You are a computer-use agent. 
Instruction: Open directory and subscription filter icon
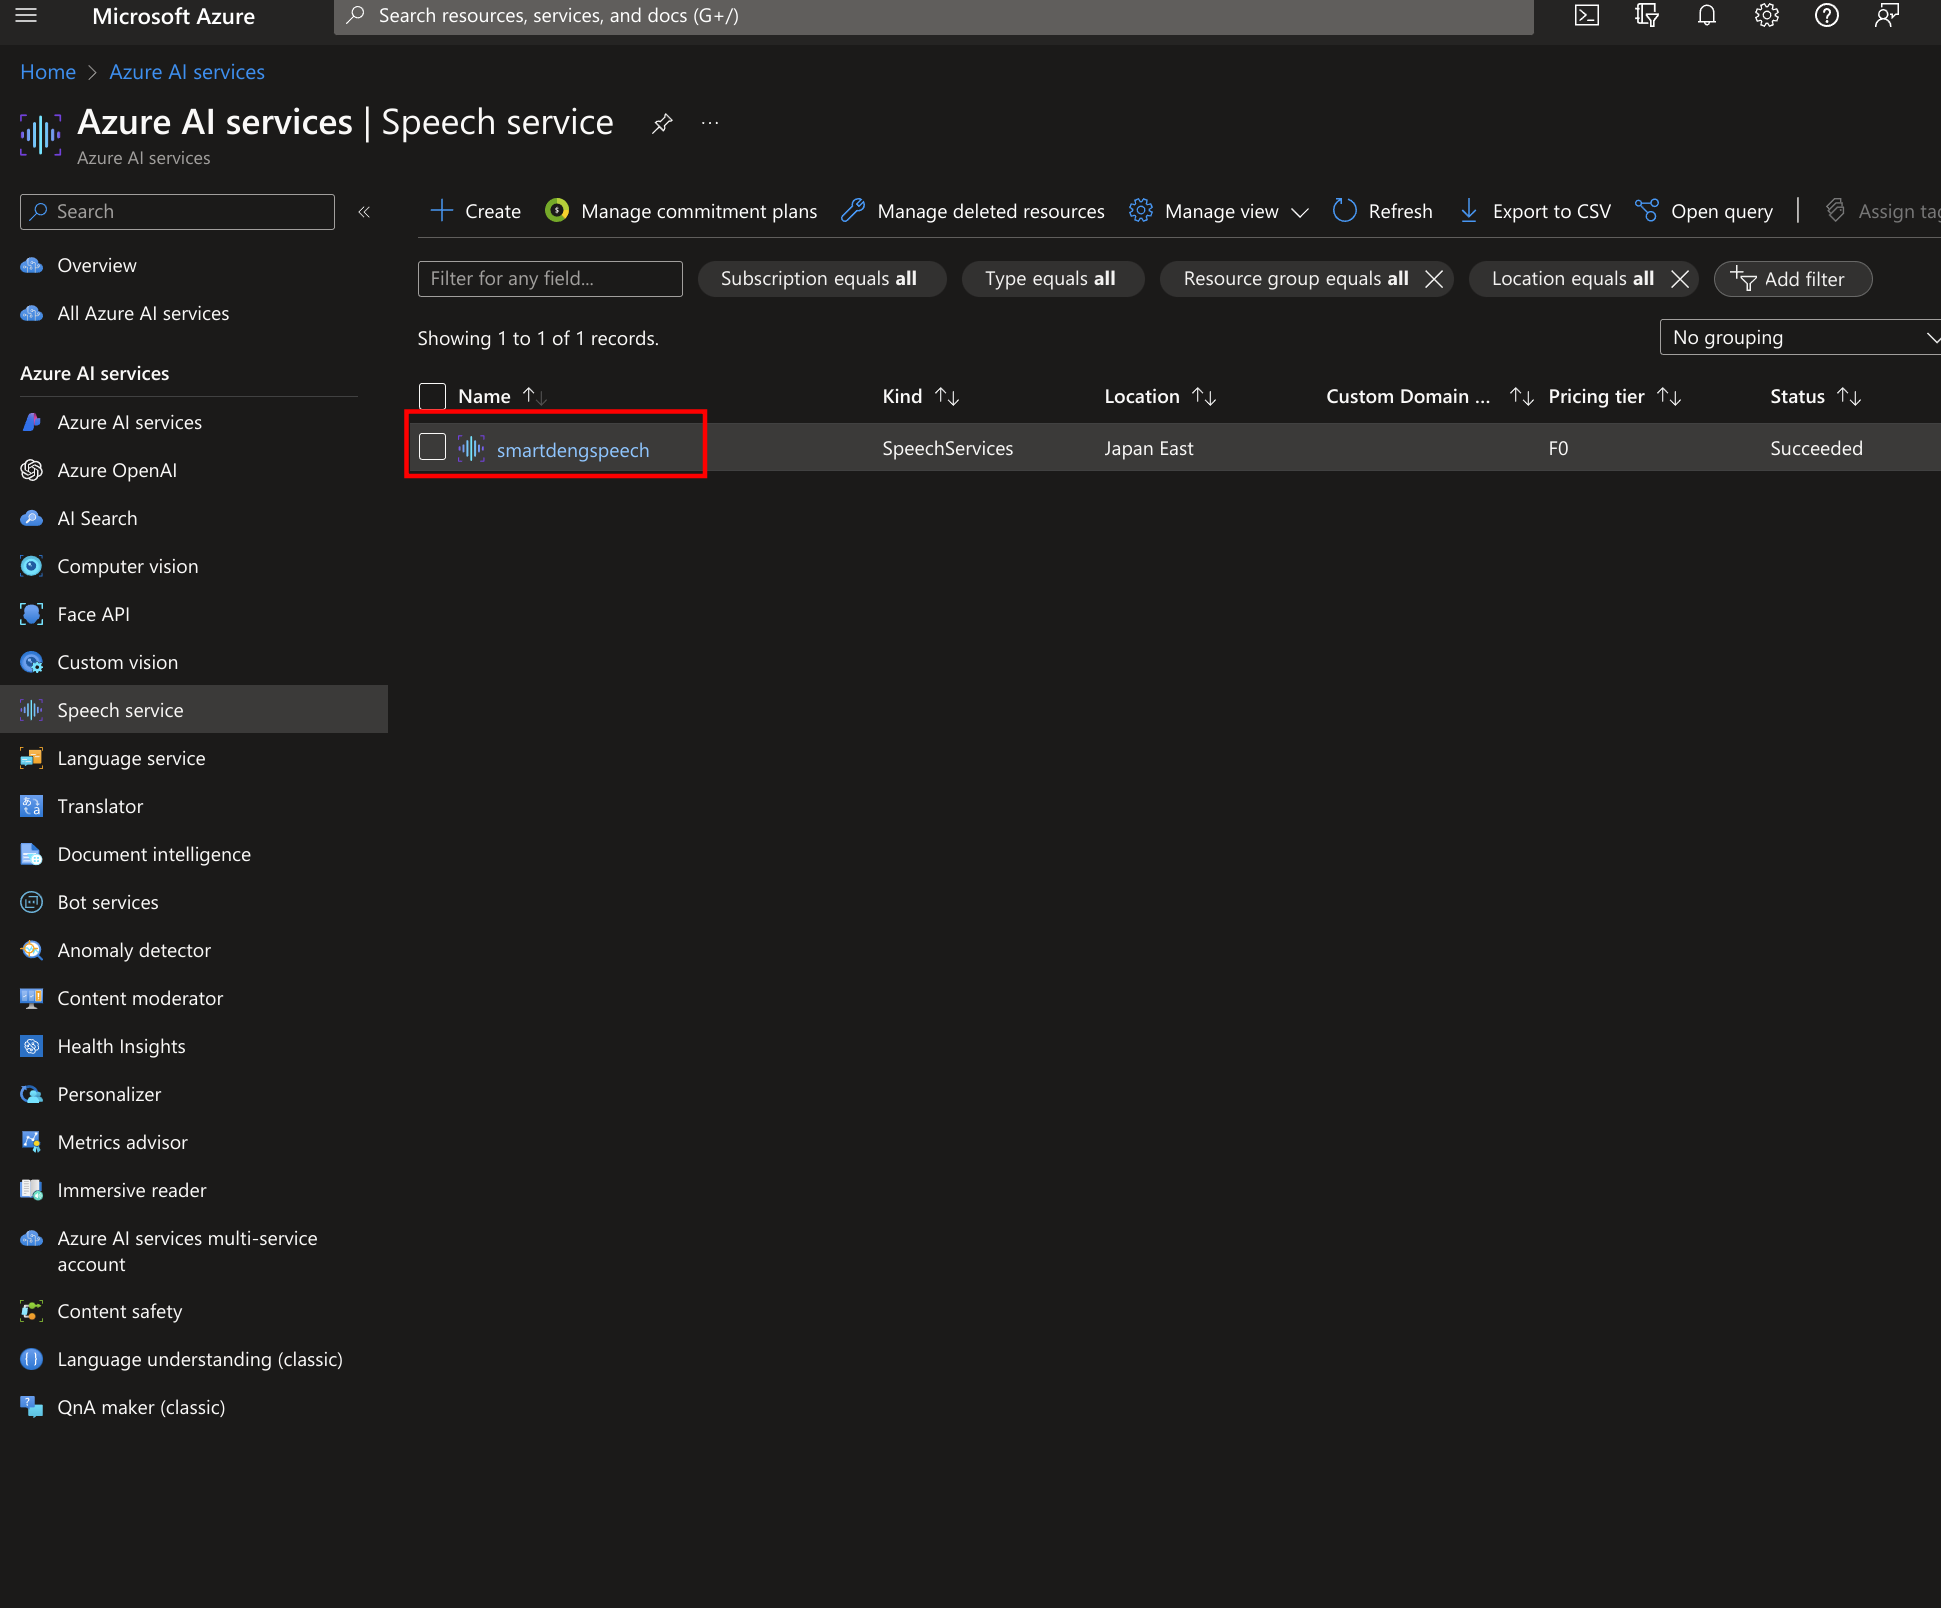pos(1647,15)
